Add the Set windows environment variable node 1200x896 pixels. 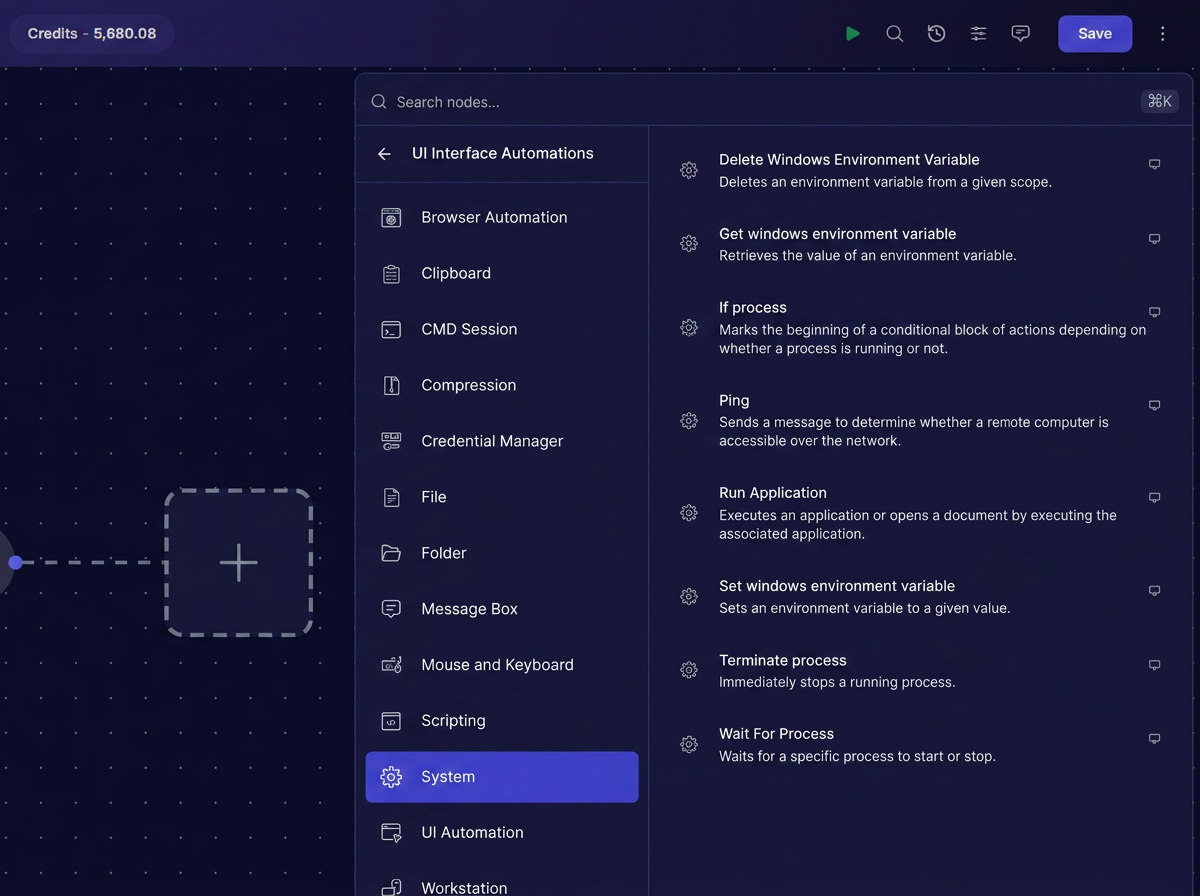pos(920,596)
